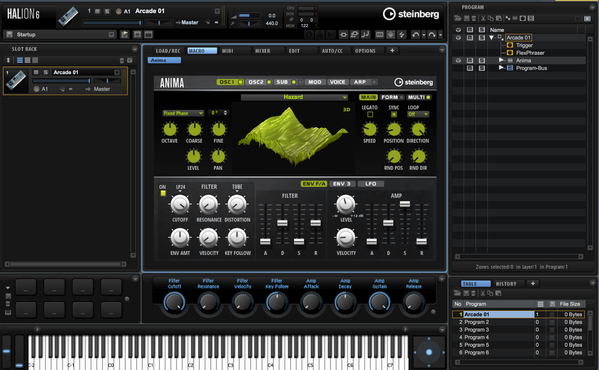Select the OSC2 button in Anima
The image size is (599, 370).
pyautogui.click(x=258, y=82)
